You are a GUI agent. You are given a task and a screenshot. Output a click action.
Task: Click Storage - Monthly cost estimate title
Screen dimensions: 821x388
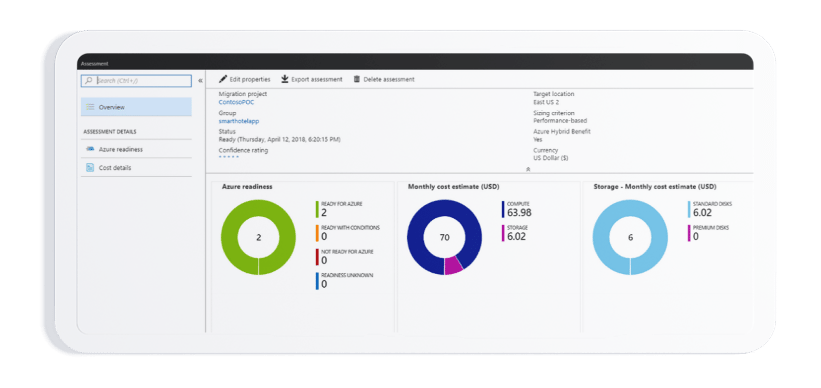pyautogui.click(x=655, y=186)
